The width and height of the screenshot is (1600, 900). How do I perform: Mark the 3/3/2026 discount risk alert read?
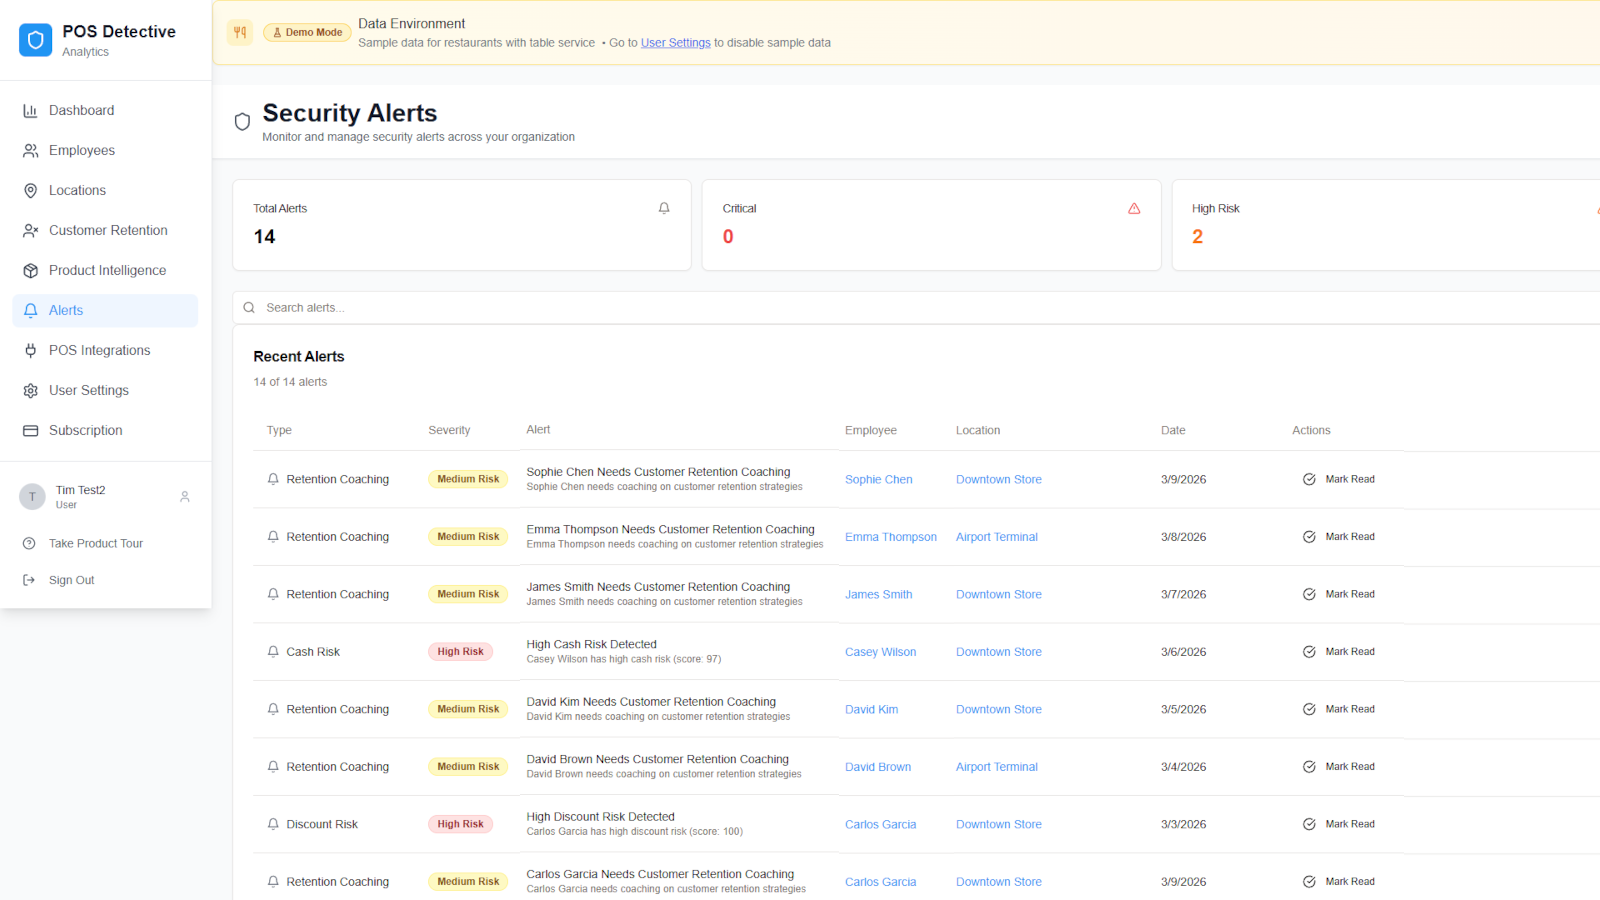coord(1339,824)
